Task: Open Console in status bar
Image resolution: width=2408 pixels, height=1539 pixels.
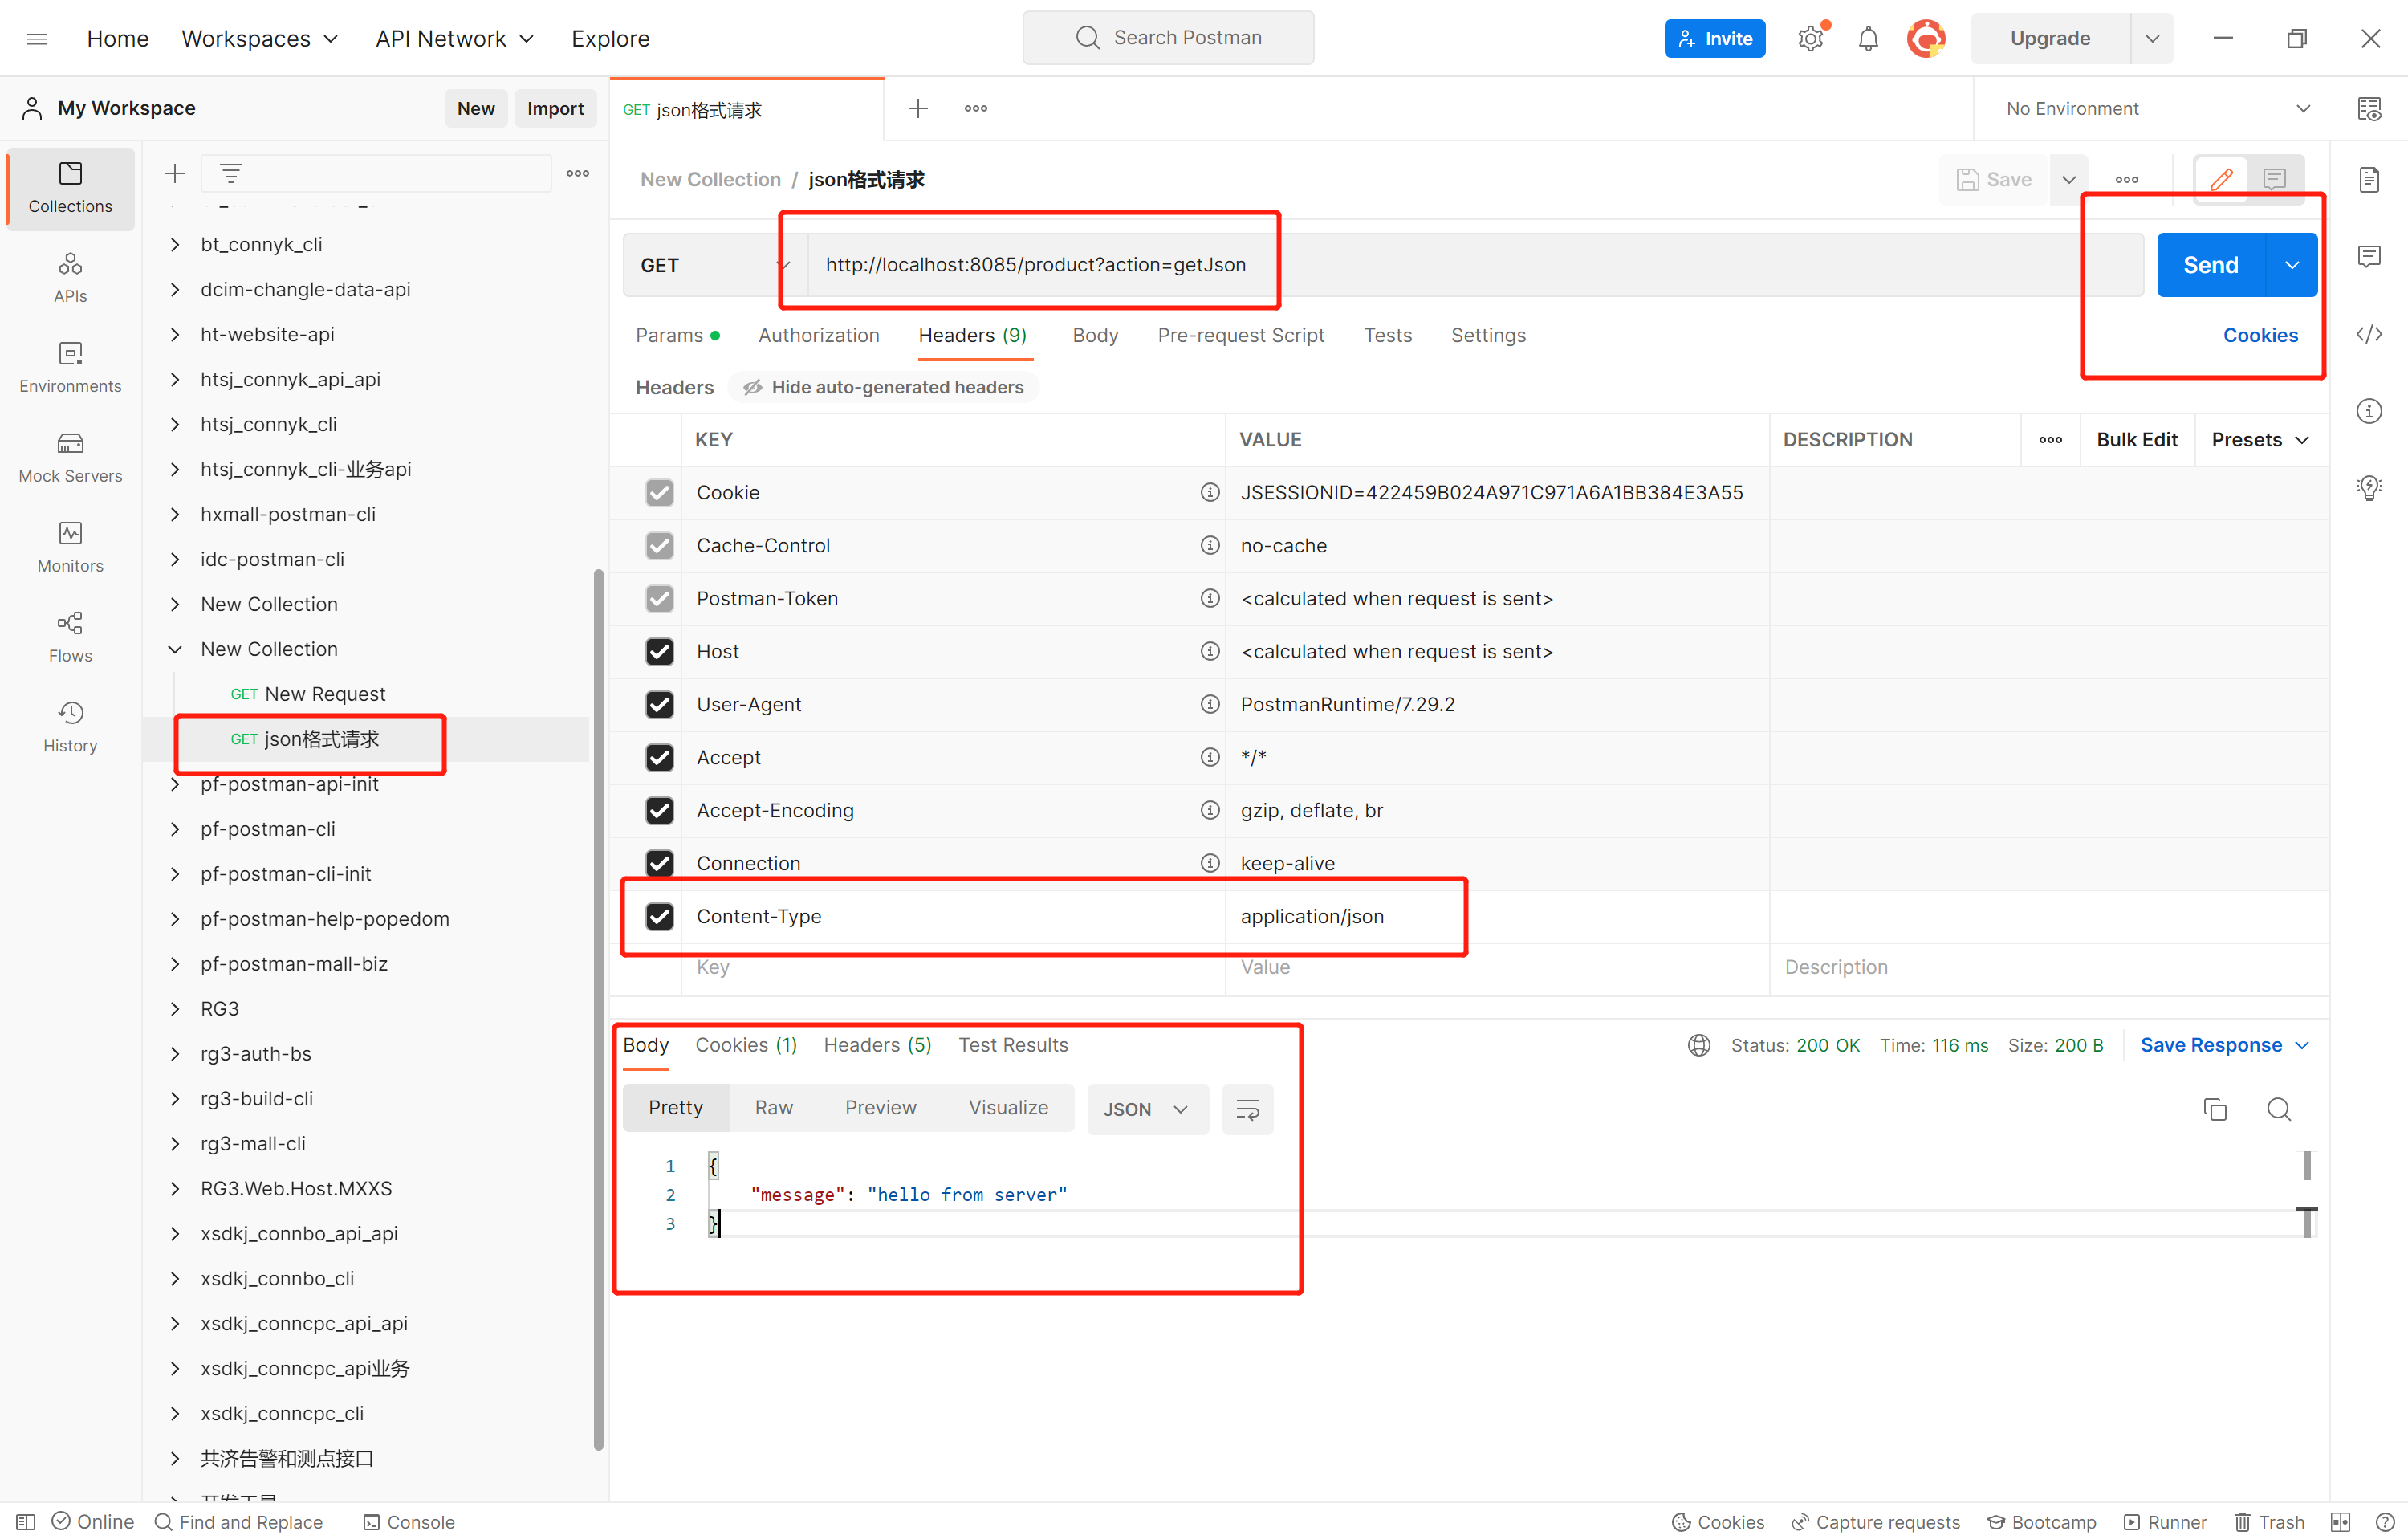Action: pos(409,1522)
